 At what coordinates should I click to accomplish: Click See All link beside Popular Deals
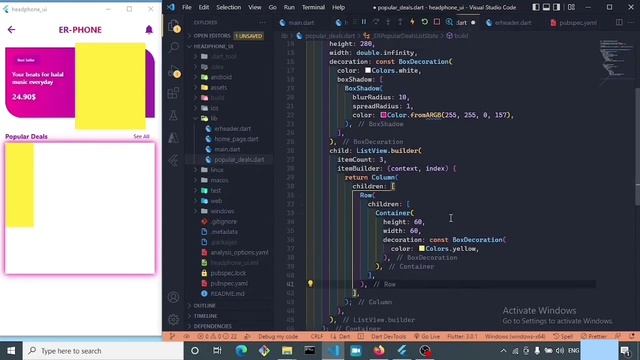coord(141,136)
